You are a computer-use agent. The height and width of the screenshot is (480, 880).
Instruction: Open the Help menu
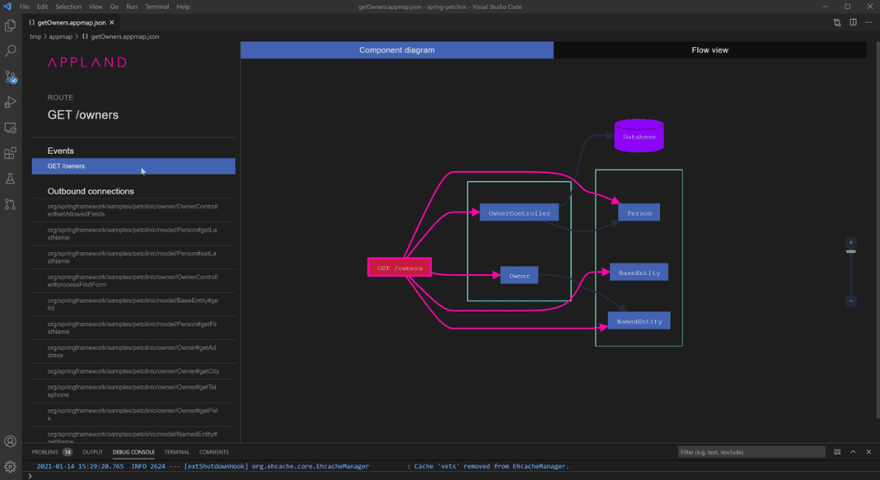[183, 7]
